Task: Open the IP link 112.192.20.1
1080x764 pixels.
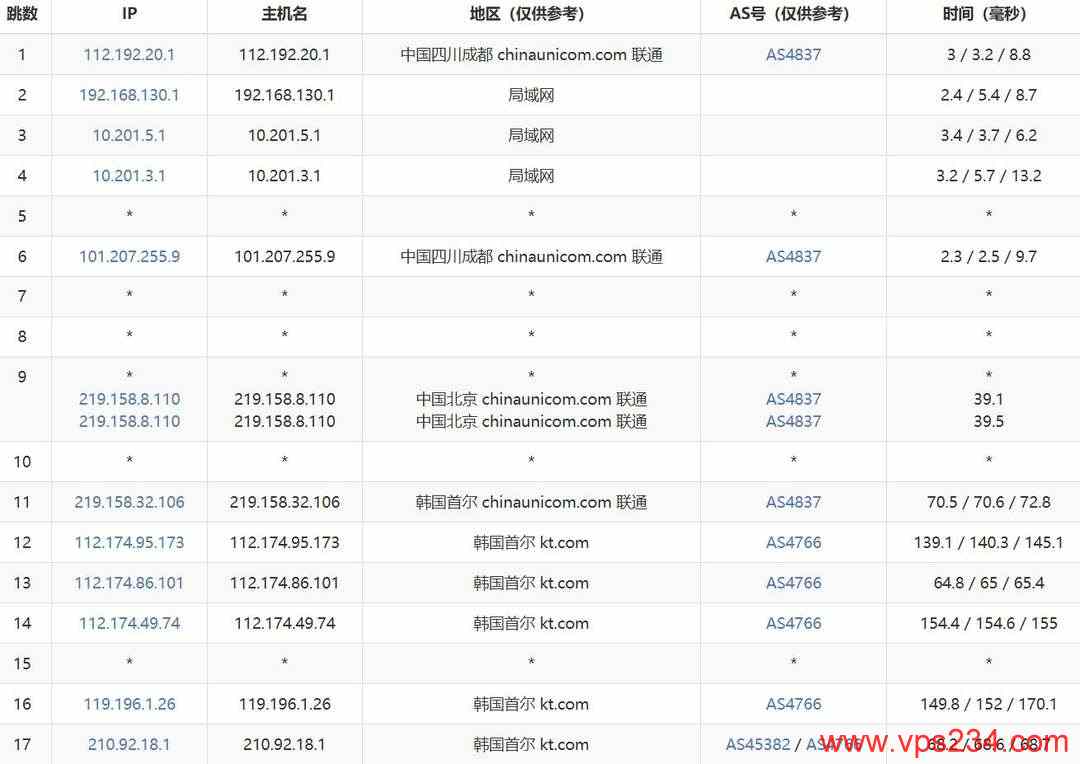Action: coord(129,54)
